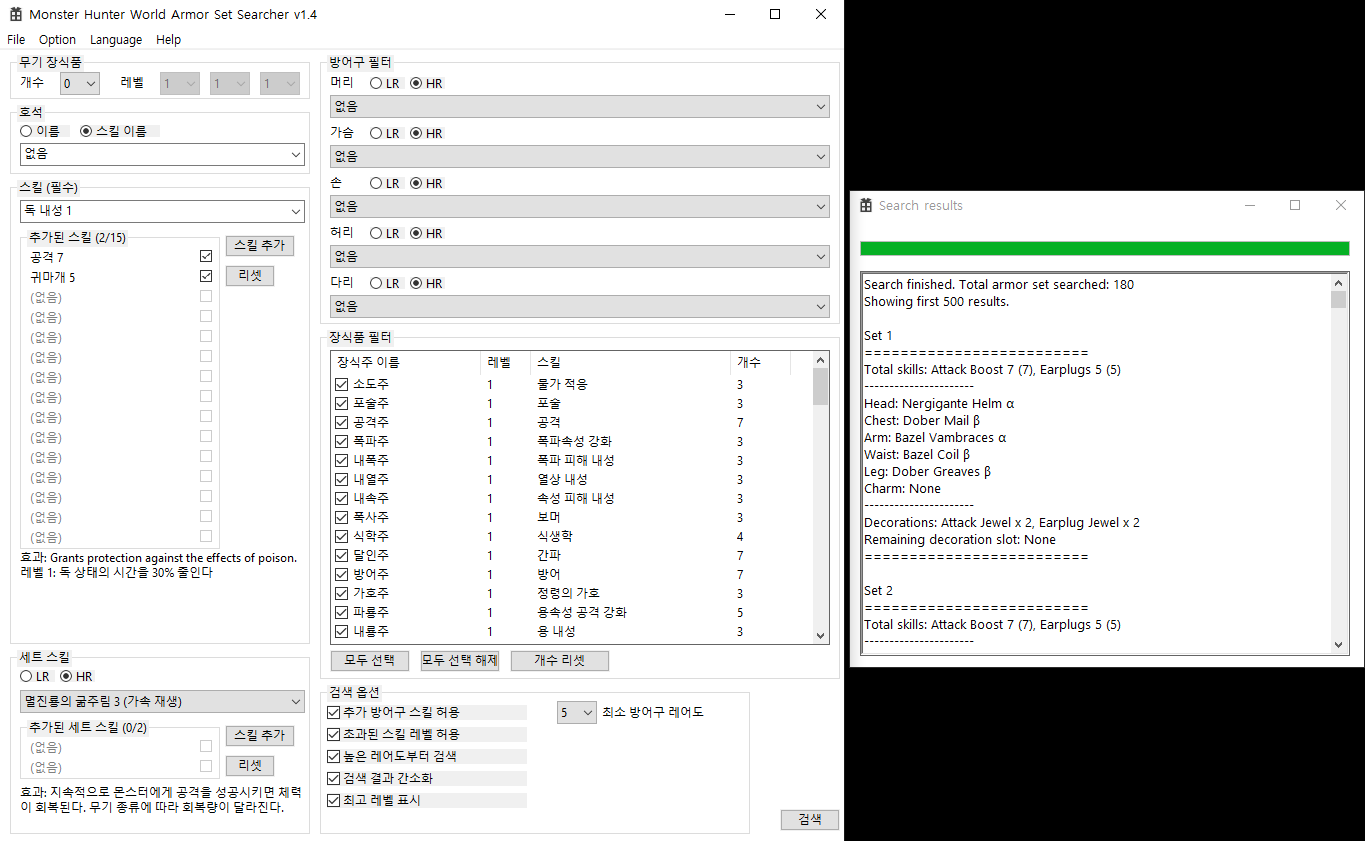1365x841 pixels.
Task: Click the 장식주 이름 column header
Action: (406, 362)
